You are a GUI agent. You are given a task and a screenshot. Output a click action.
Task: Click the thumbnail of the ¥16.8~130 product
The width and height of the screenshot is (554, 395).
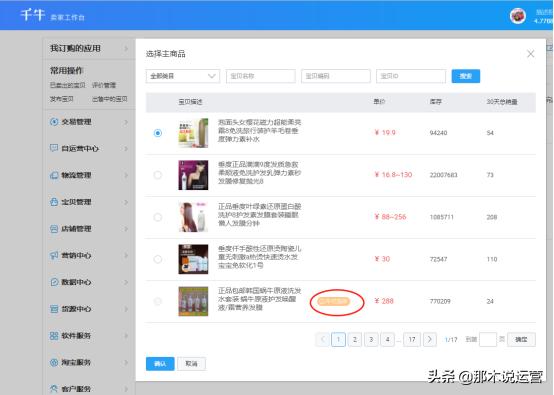coord(193,175)
